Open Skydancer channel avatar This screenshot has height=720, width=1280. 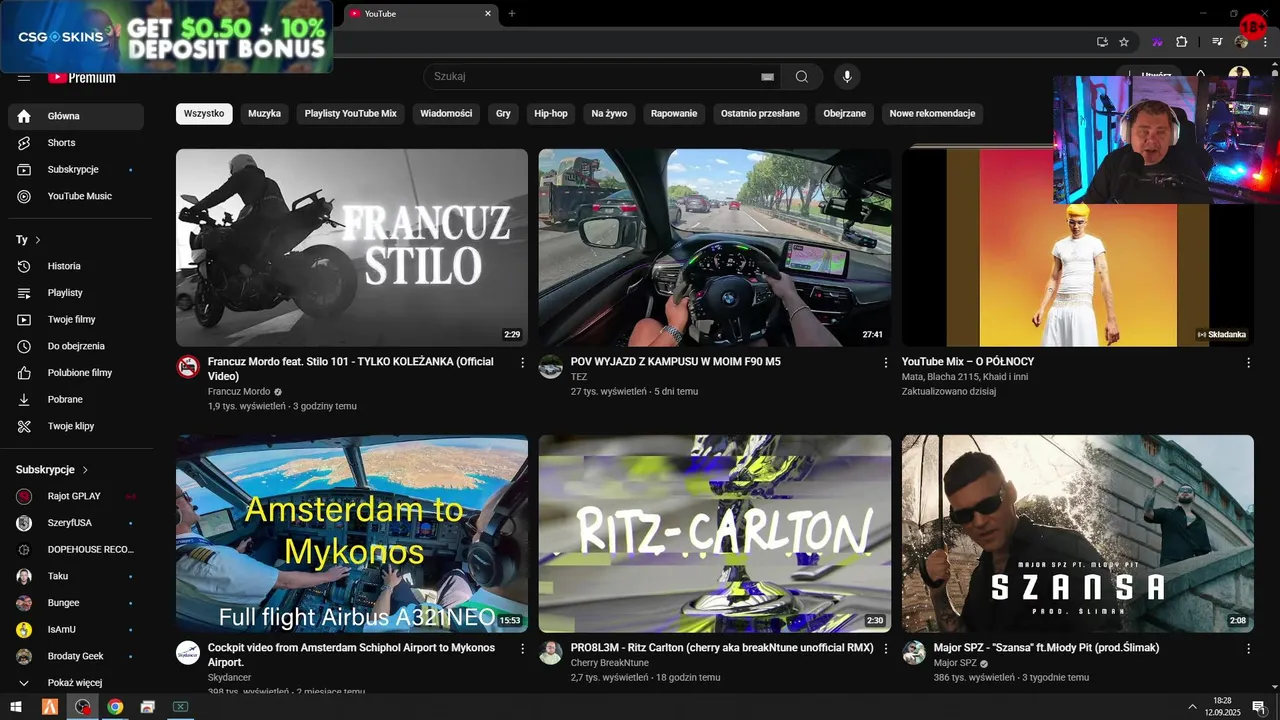[188, 653]
